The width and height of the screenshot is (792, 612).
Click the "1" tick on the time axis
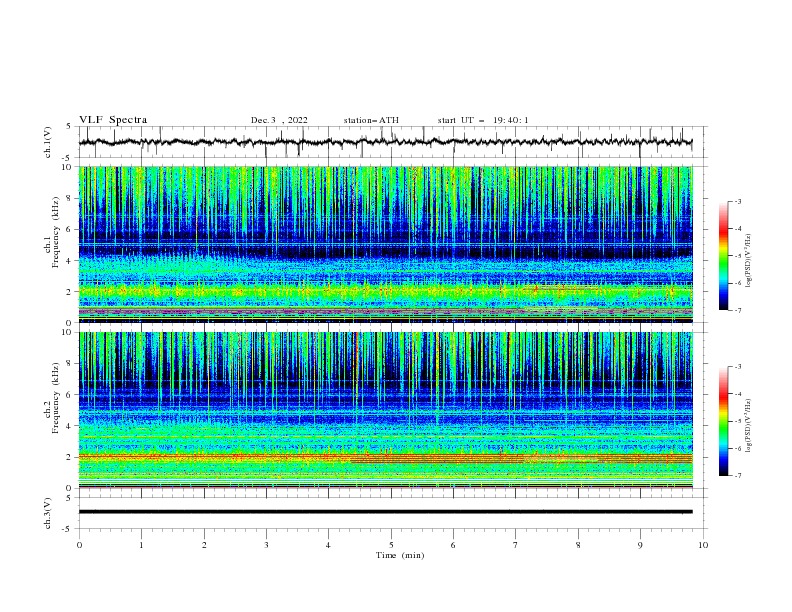coord(141,545)
